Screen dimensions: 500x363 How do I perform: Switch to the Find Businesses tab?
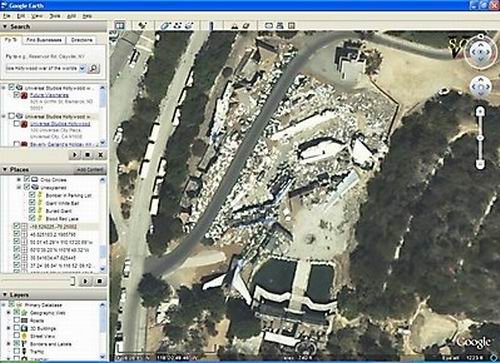click(x=44, y=40)
